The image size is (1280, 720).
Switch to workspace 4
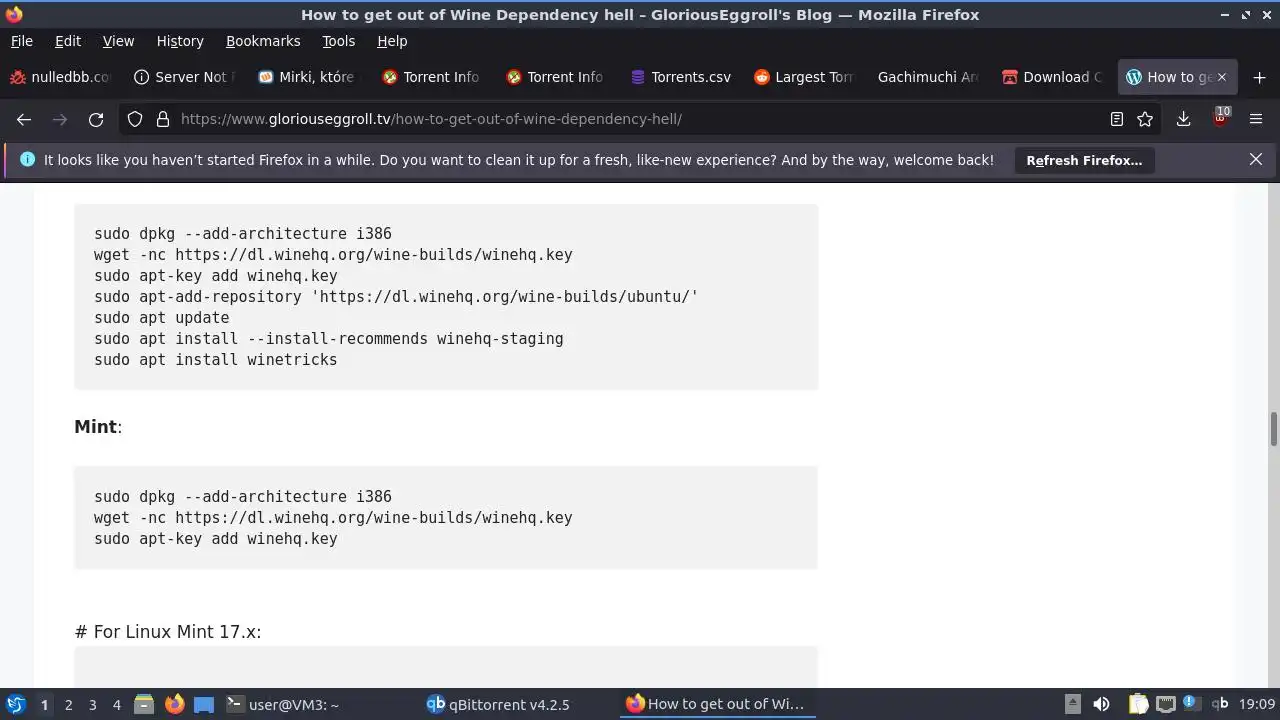tap(116, 705)
